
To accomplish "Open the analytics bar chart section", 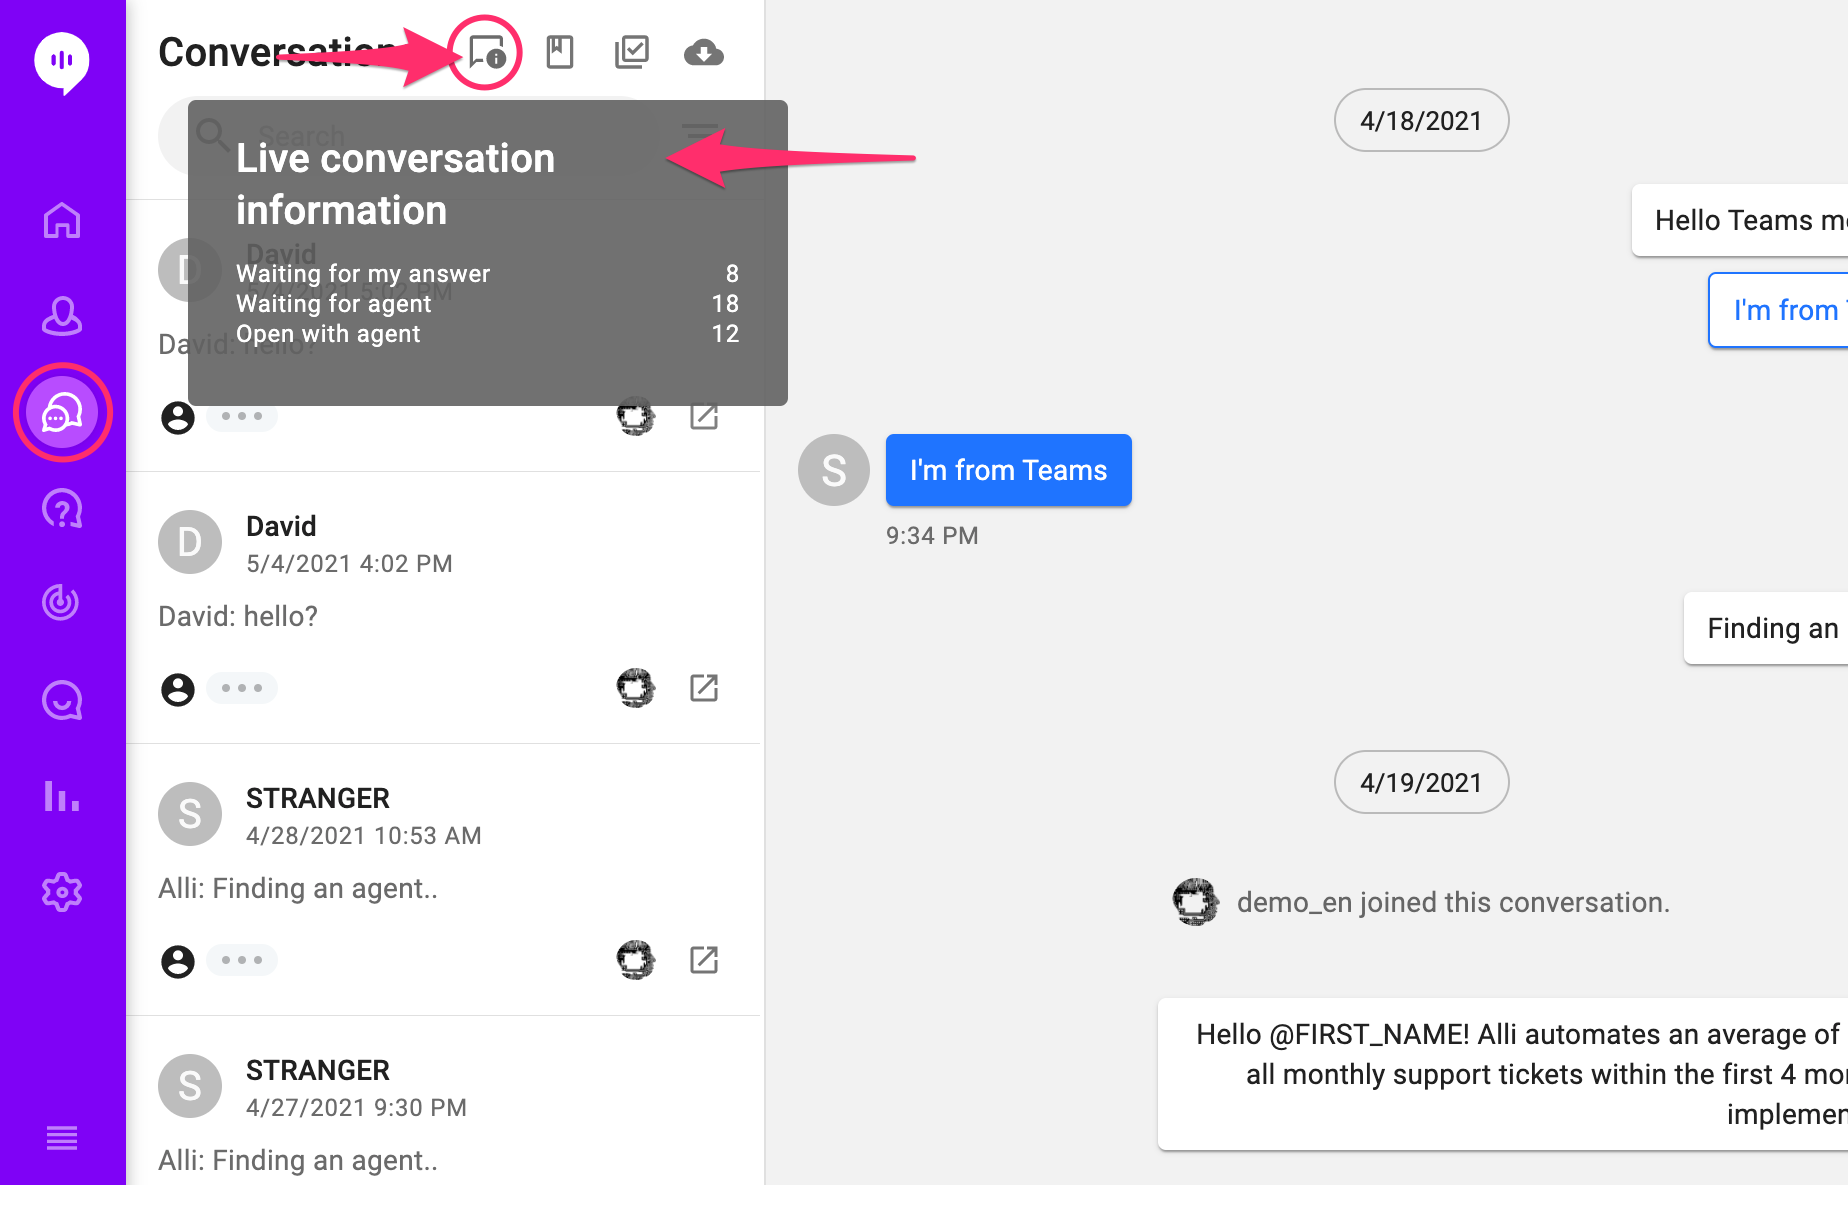I will [62, 797].
